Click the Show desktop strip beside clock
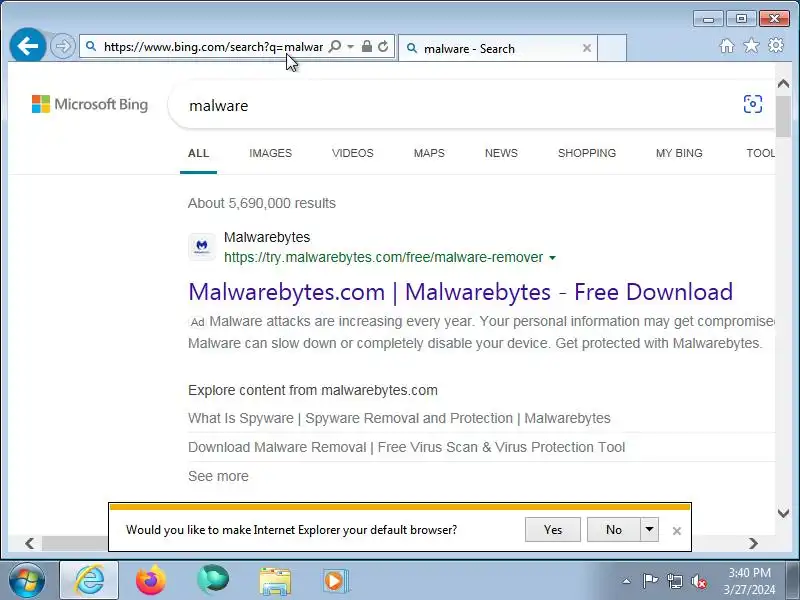Image resolution: width=800 pixels, height=600 pixels. pyautogui.click(x=794, y=581)
